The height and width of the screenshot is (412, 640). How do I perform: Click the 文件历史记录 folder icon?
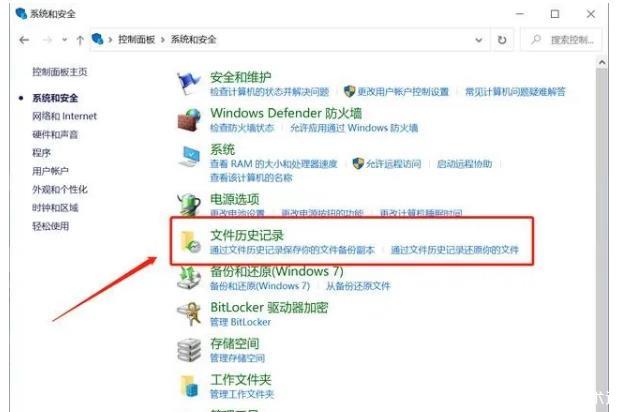[x=190, y=242]
